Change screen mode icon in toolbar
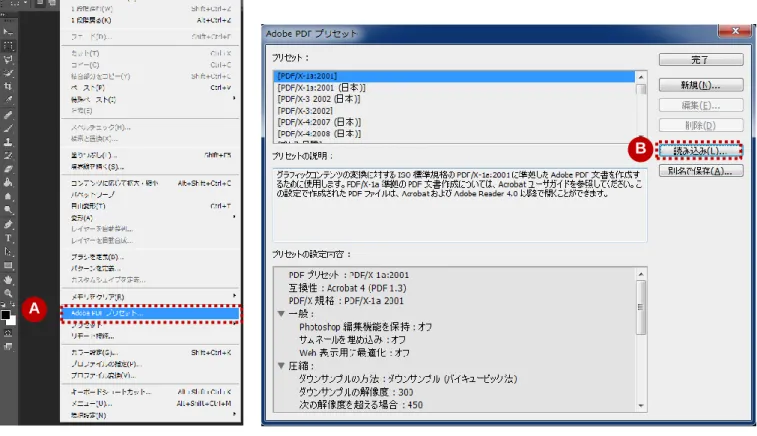Image resolution: width=757 pixels, height=436 pixels. (x=8, y=346)
